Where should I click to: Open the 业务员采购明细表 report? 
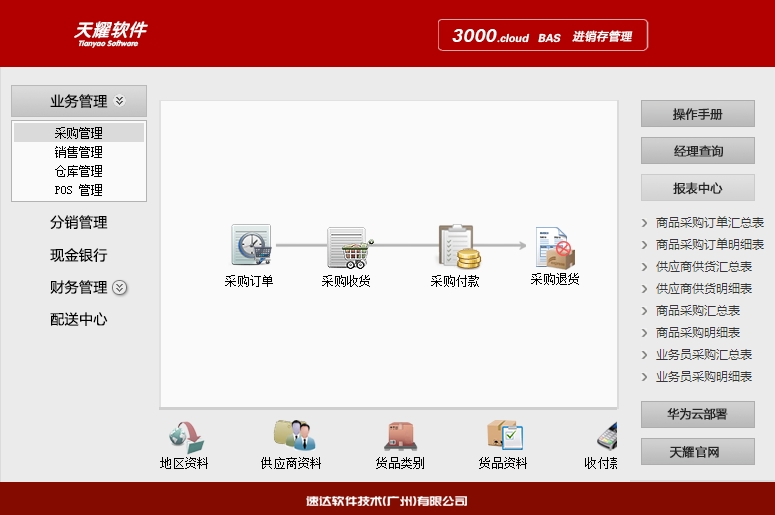click(x=704, y=377)
